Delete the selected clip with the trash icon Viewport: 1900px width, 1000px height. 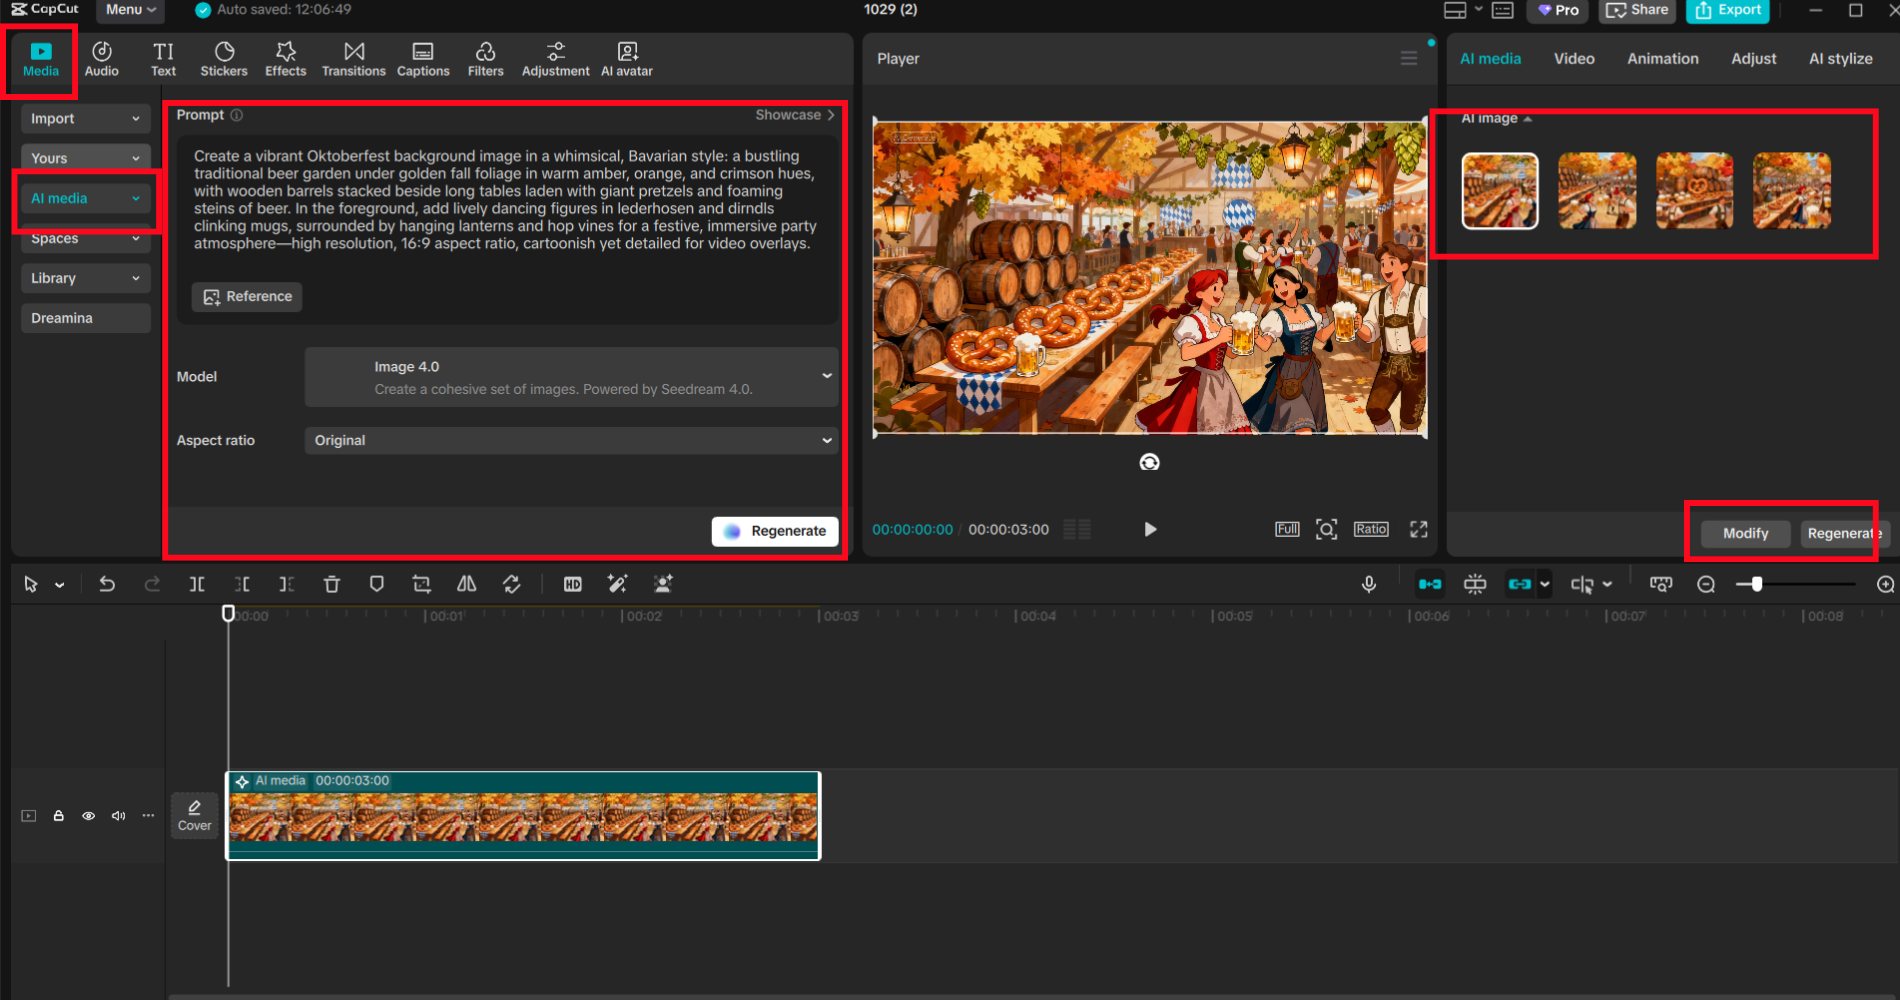(331, 584)
